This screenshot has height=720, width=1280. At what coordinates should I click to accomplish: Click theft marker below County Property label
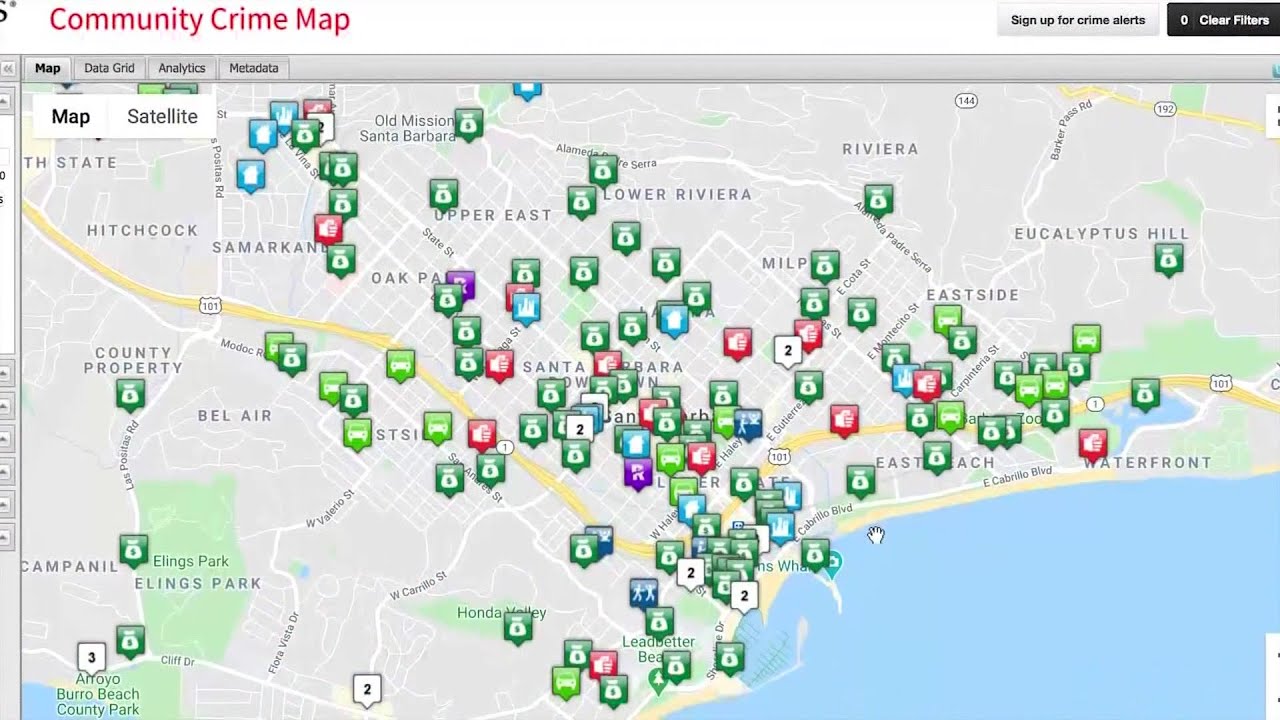point(130,395)
